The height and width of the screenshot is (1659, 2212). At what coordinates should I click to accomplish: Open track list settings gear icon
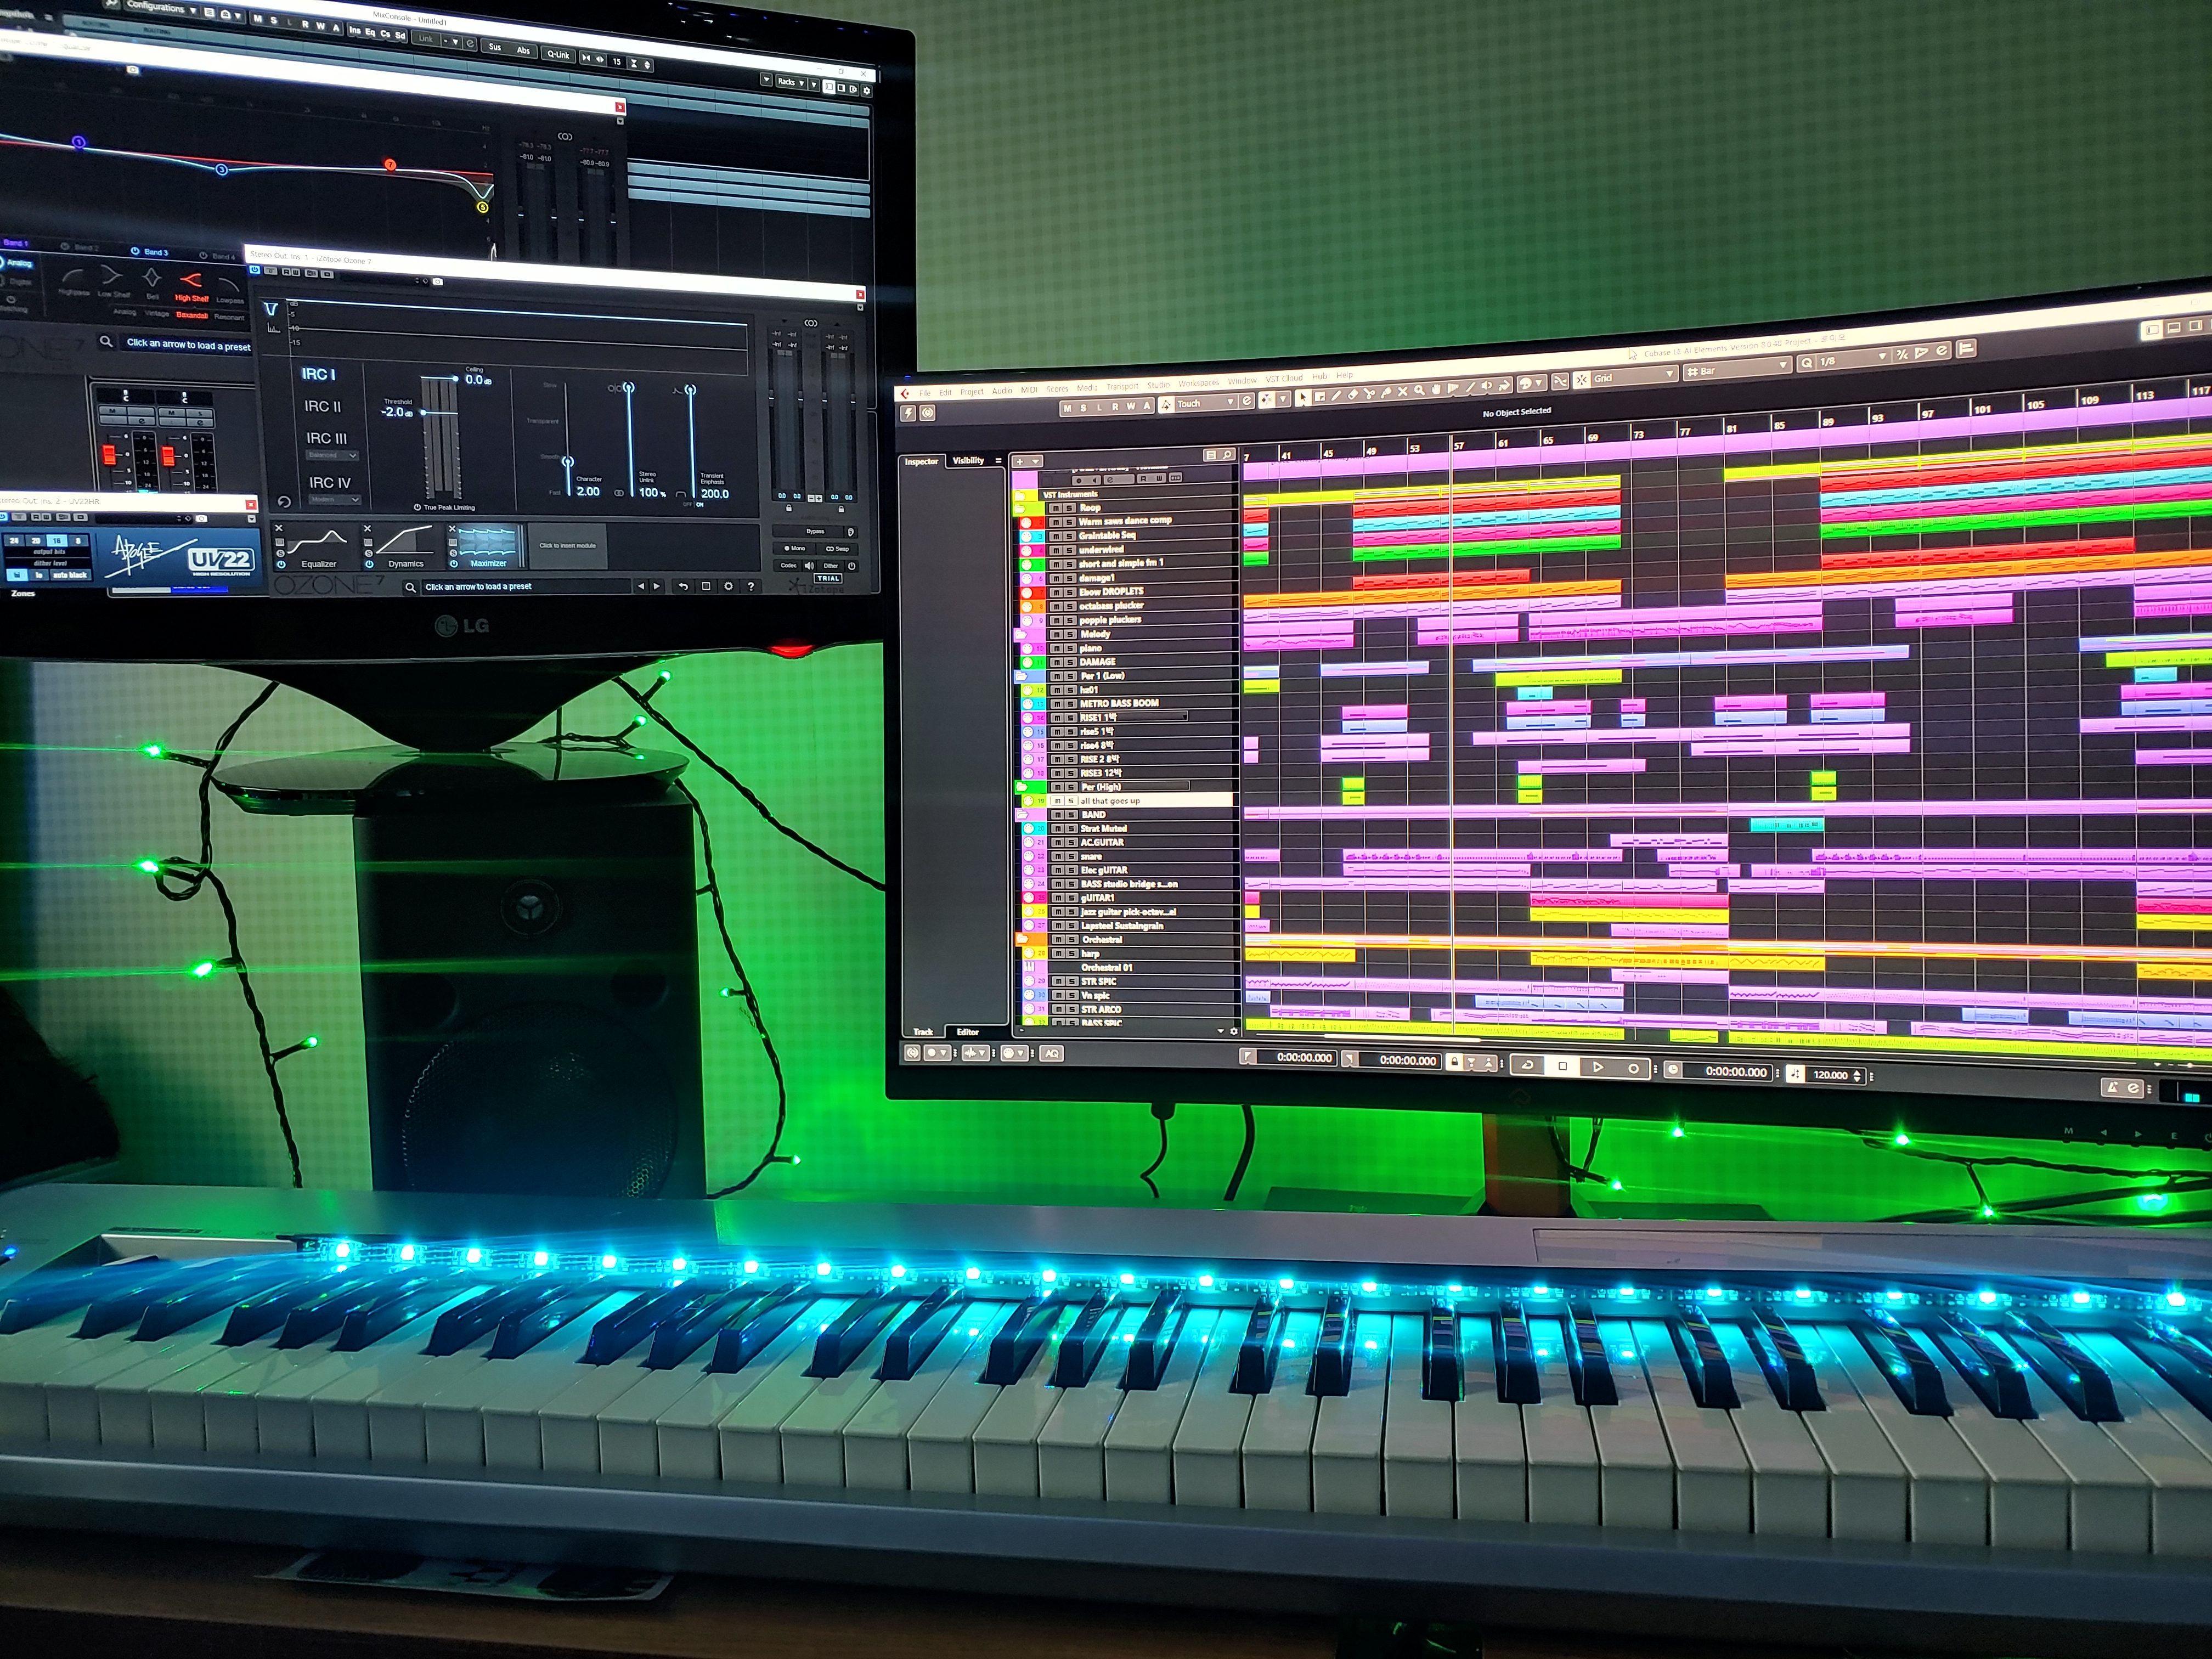pos(1234,1031)
